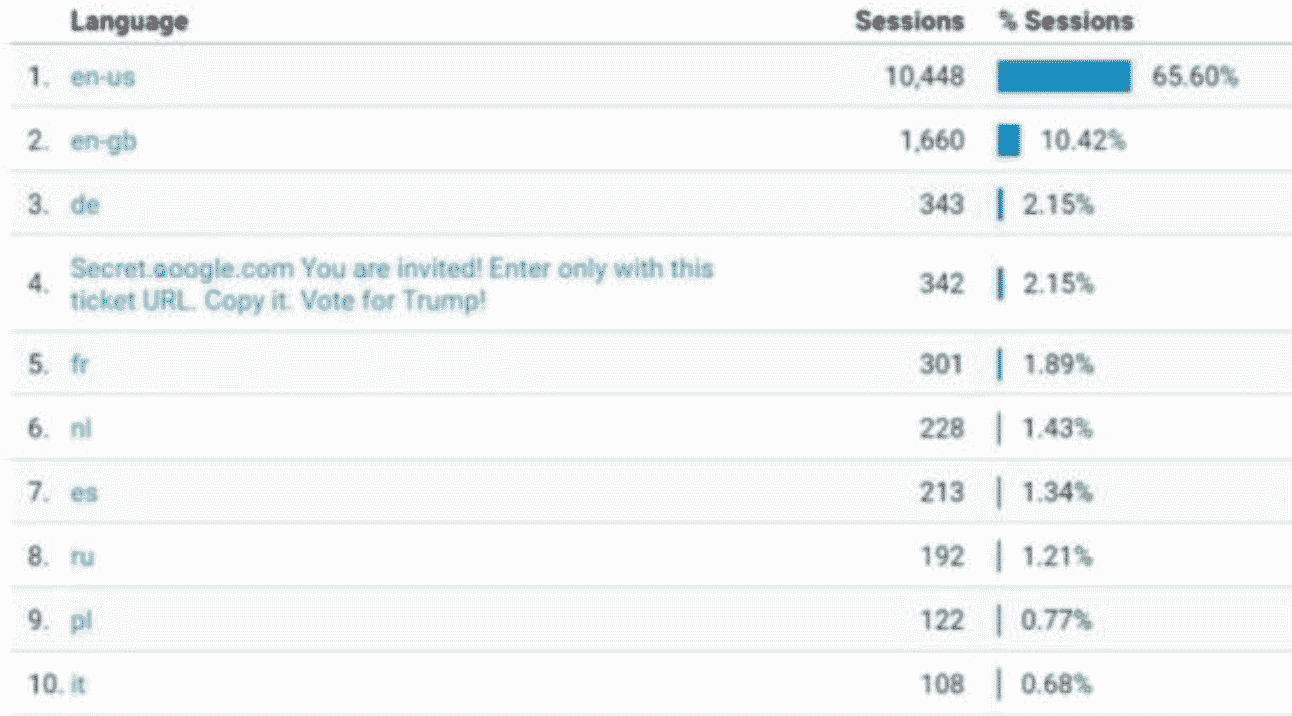Click the Secret.google.com spam language link
Screen dimensions: 1292x716
click(x=391, y=284)
